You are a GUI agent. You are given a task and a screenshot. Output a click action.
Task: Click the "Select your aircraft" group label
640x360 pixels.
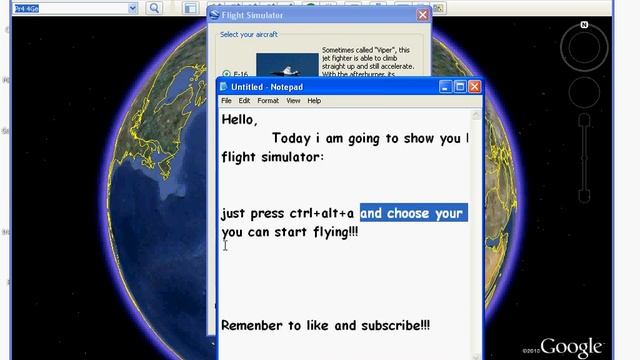pyautogui.click(x=249, y=35)
